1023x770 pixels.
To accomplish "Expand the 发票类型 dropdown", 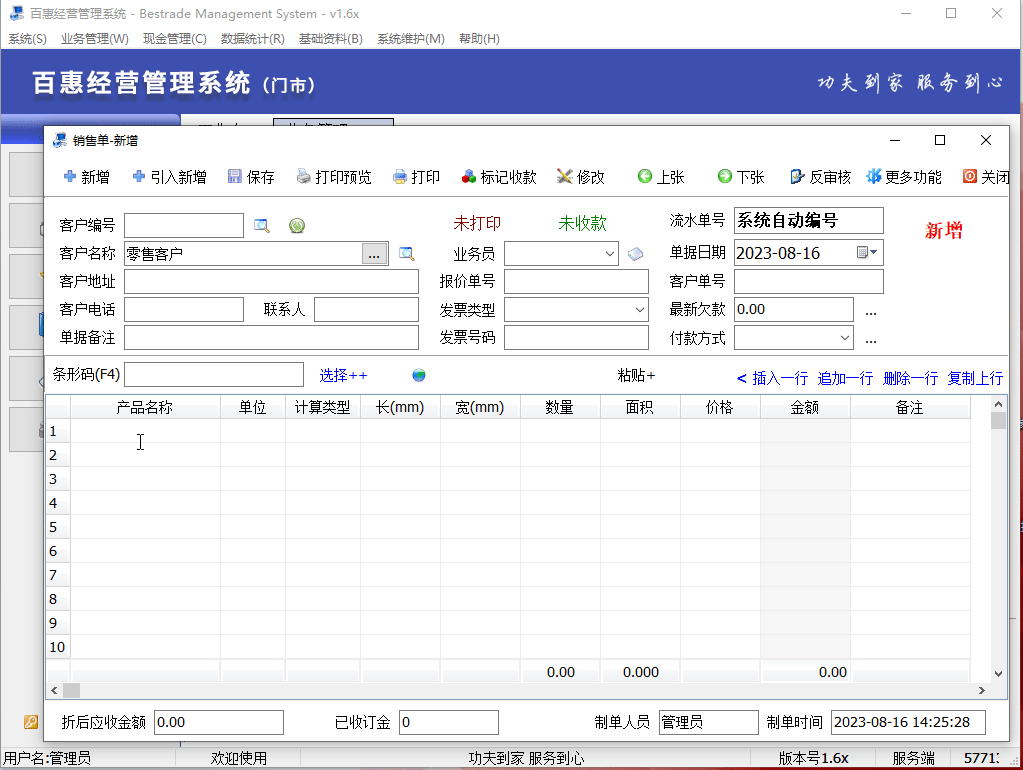I will coord(640,310).
